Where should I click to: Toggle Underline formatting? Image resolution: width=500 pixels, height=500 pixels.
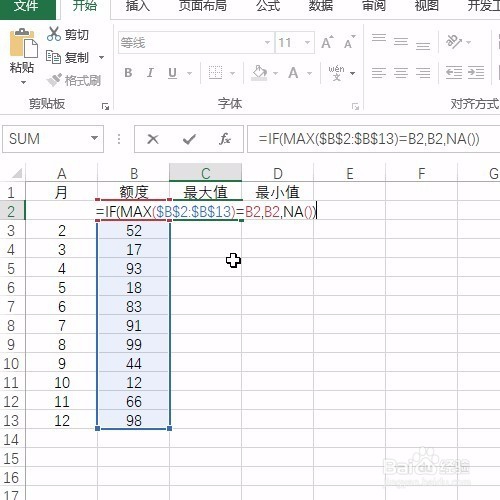(x=172, y=73)
